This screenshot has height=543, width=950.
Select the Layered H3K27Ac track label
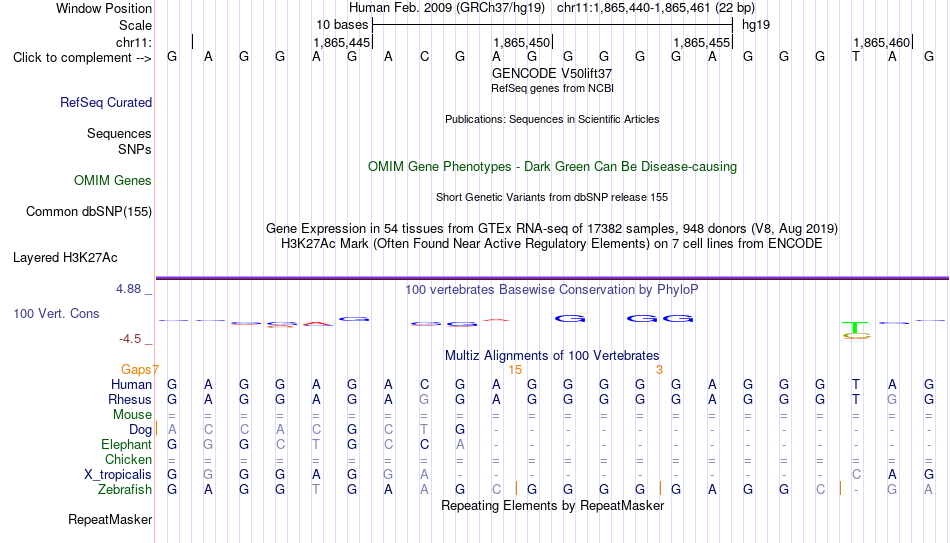tap(65, 258)
